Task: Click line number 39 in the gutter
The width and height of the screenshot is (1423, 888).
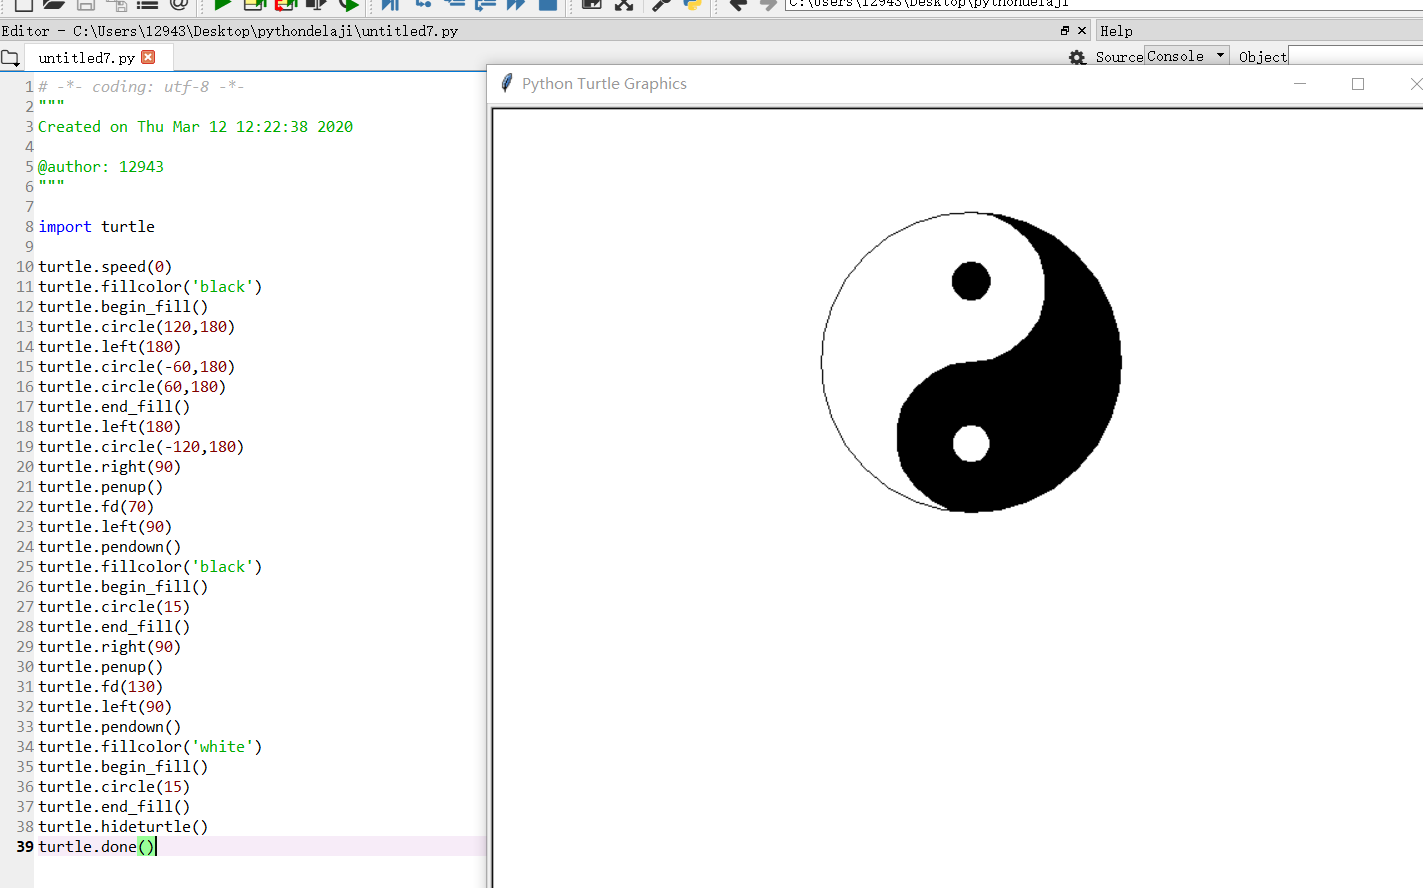Action: (25, 847)
